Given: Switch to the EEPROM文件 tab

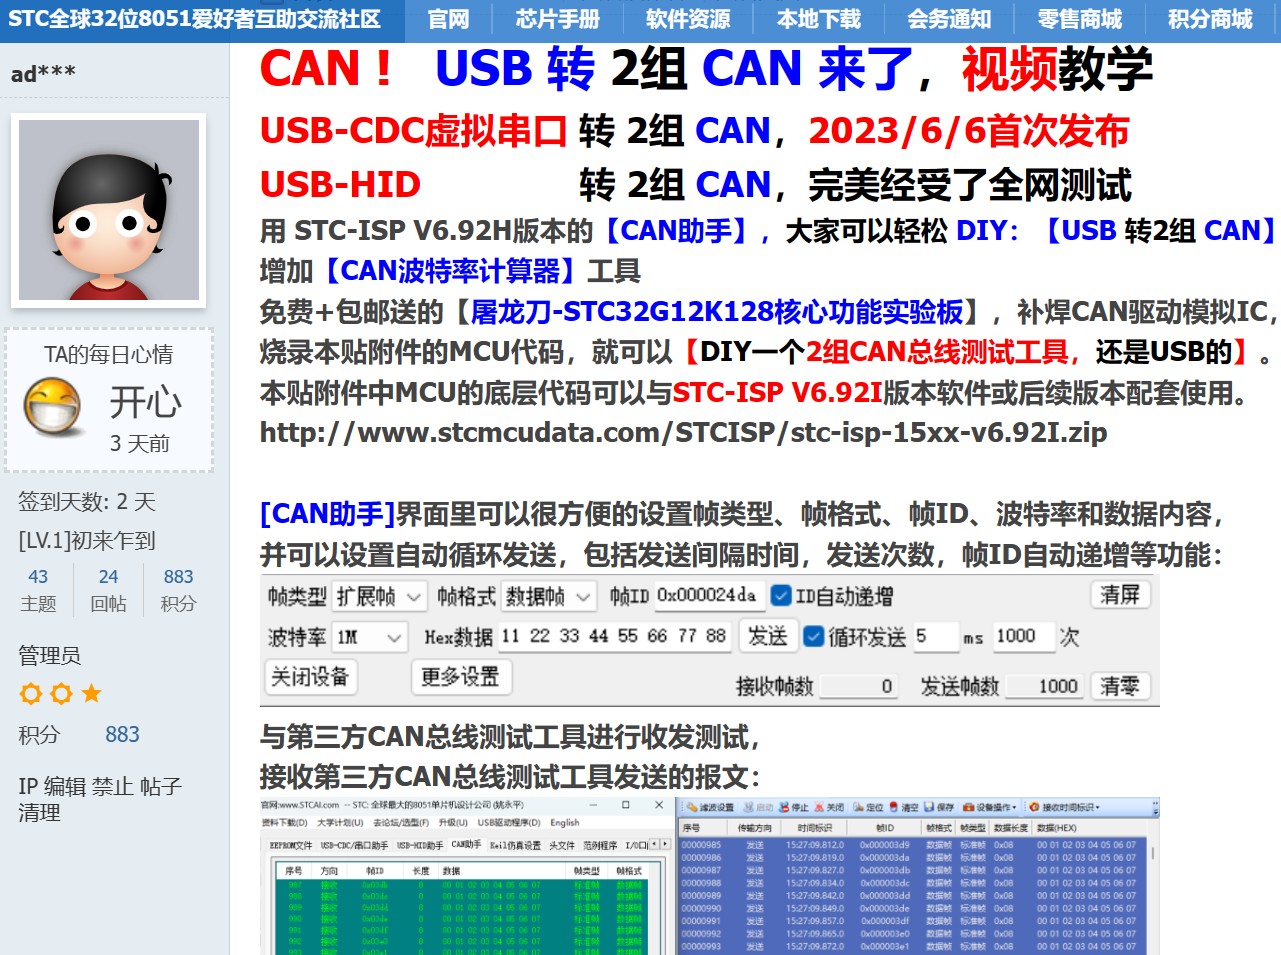Looking at the screenshot, I should point(292,845).
